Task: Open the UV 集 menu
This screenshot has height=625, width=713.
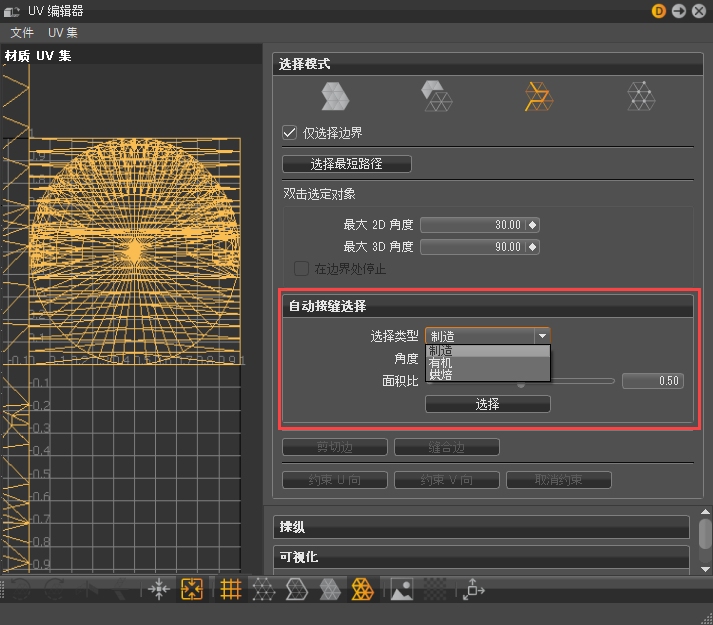Action: pos(63,33)
